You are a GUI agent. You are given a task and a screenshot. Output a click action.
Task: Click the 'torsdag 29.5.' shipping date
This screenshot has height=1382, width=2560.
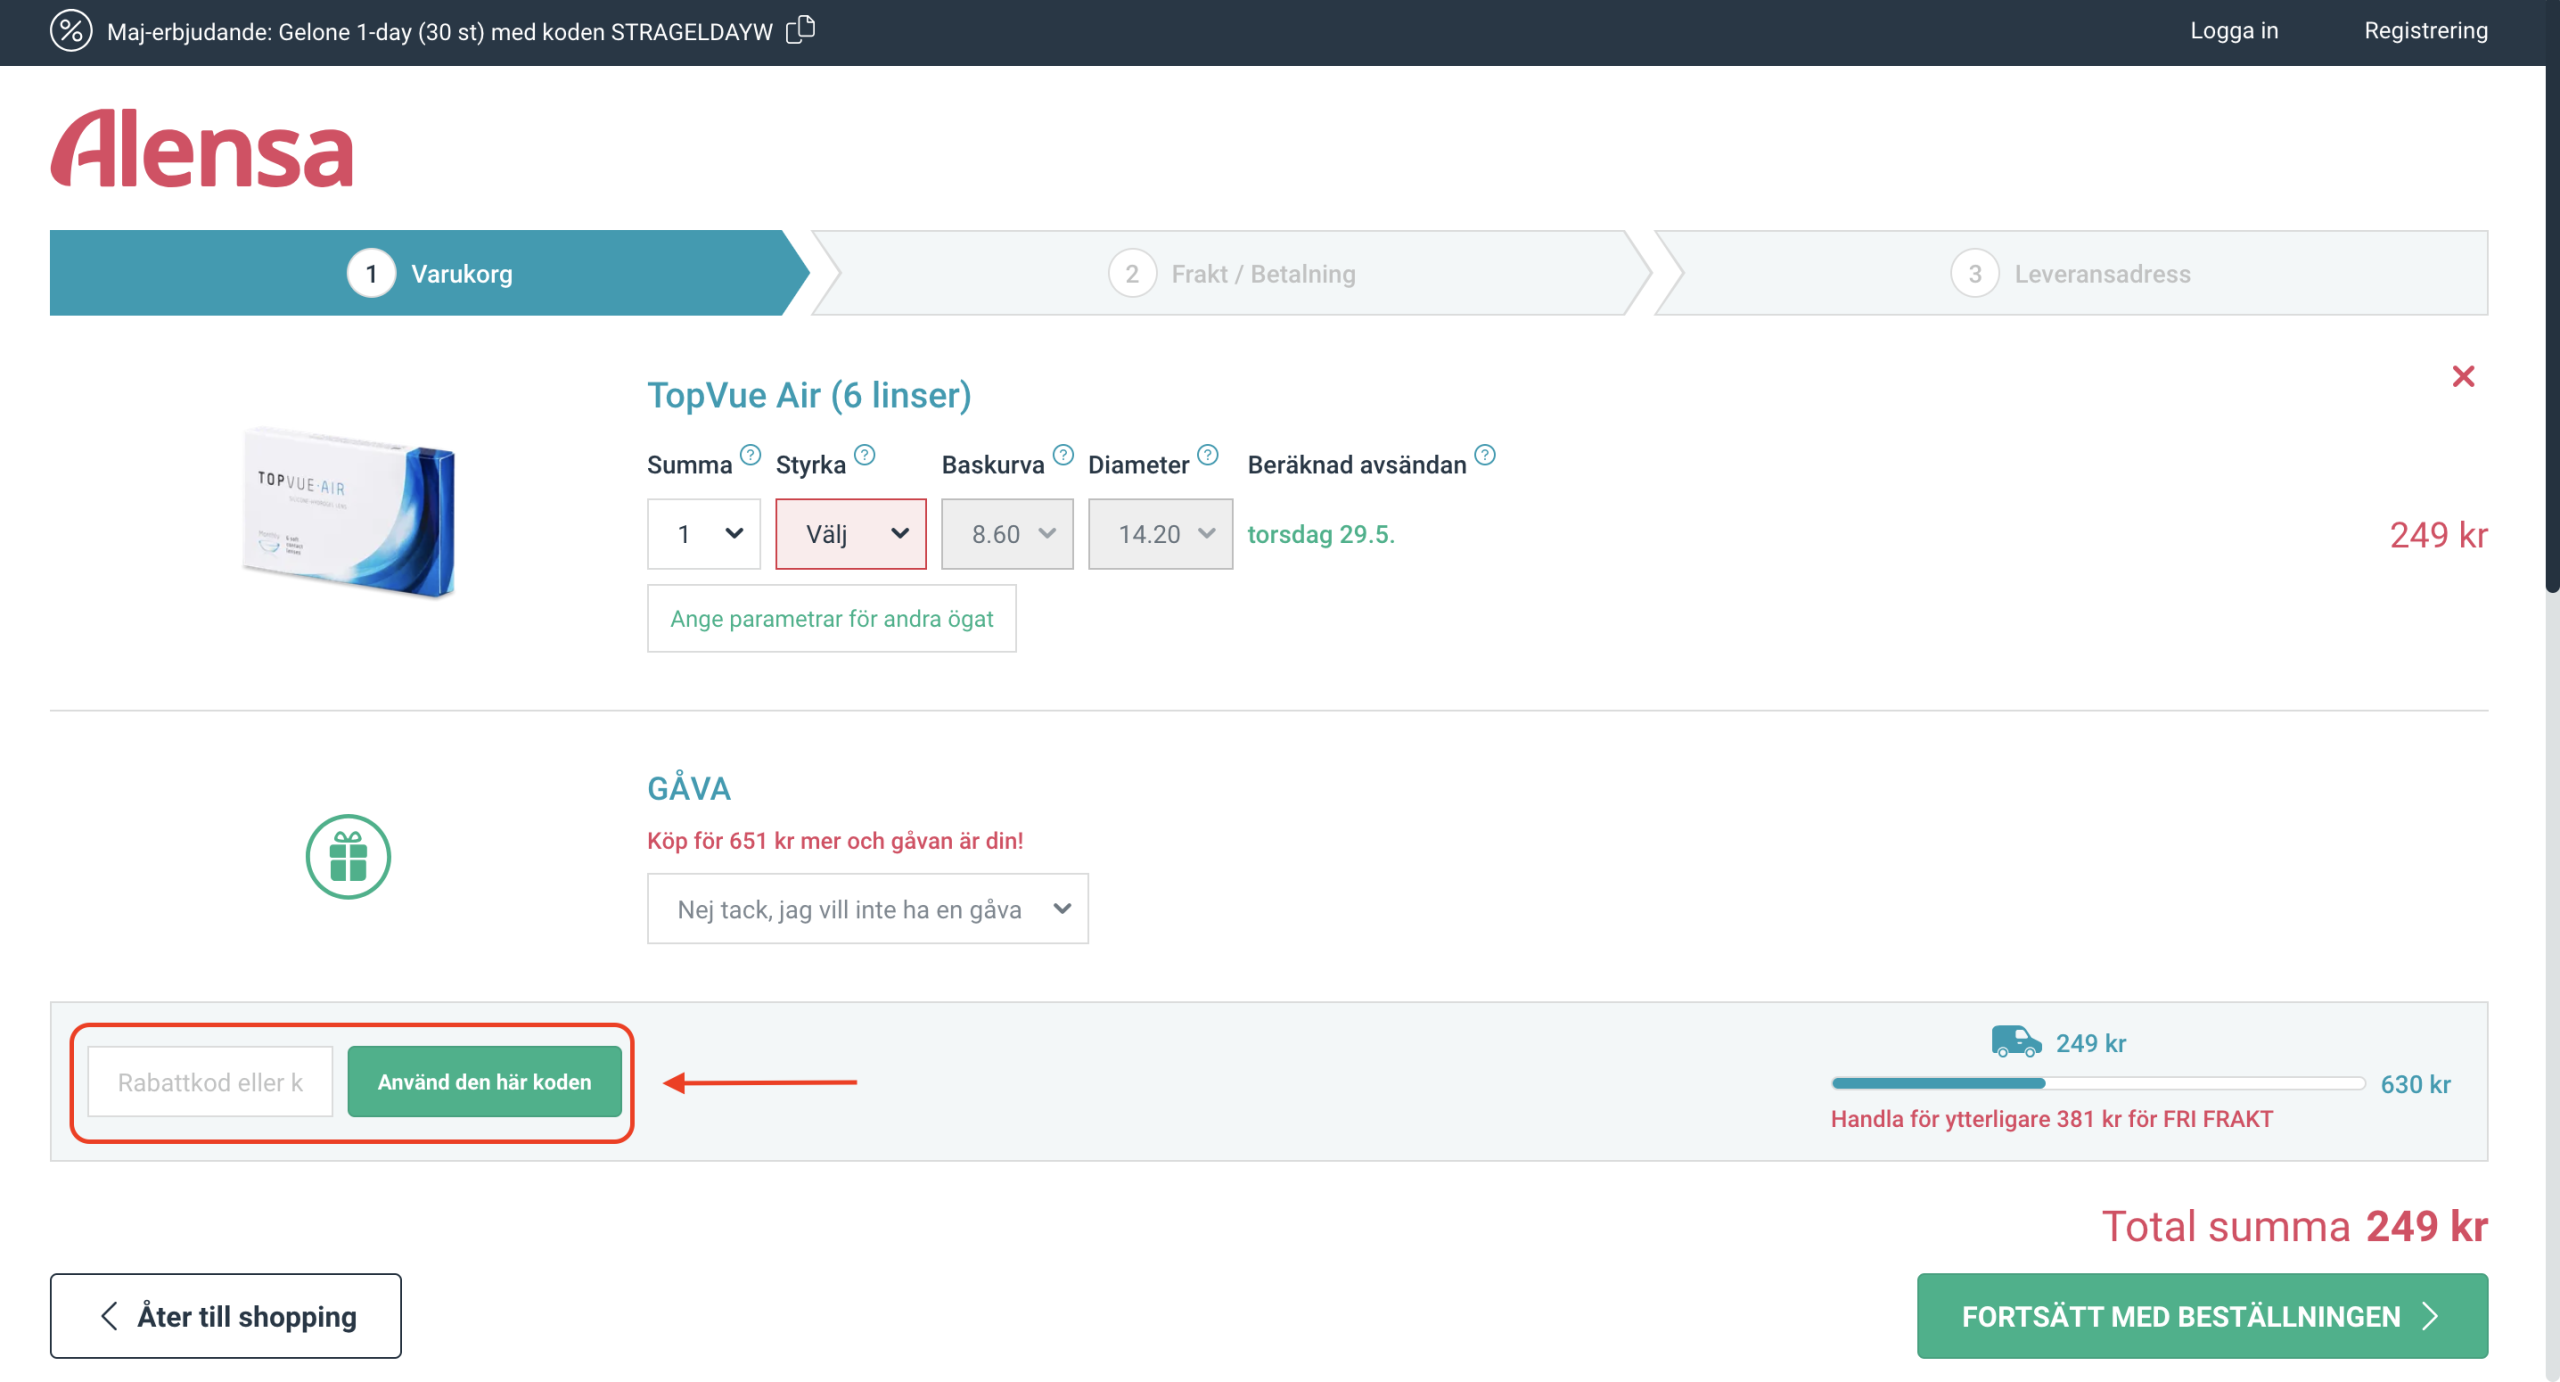point(1321,534)
